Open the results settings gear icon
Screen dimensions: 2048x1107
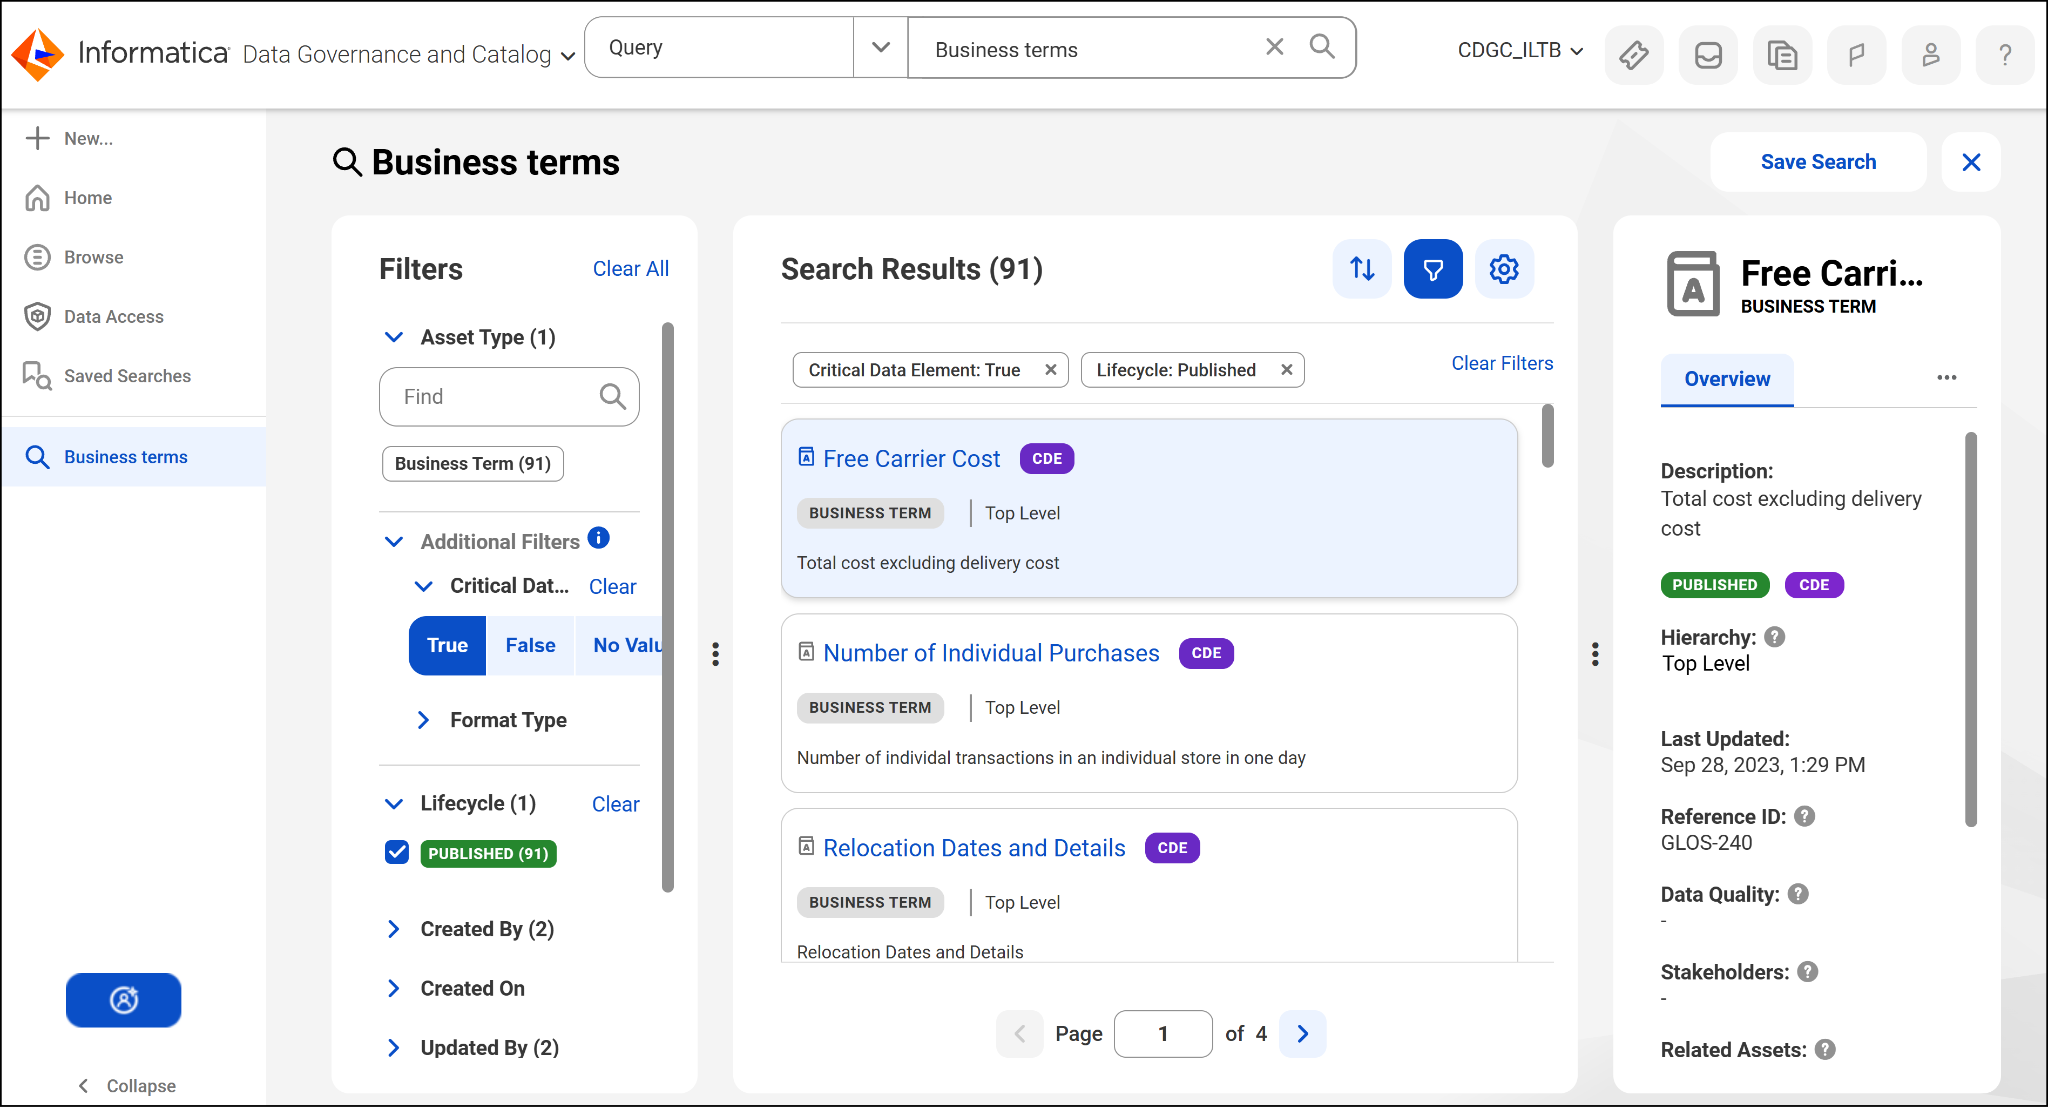point(1504,269)
